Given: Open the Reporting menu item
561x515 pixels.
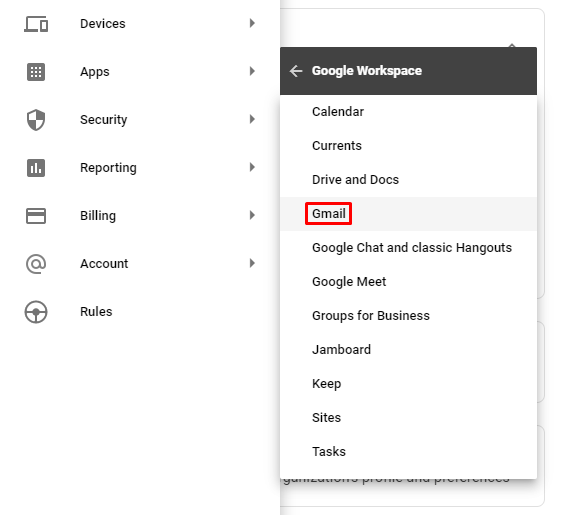Looking at the screenshot, I should [140, 167].
